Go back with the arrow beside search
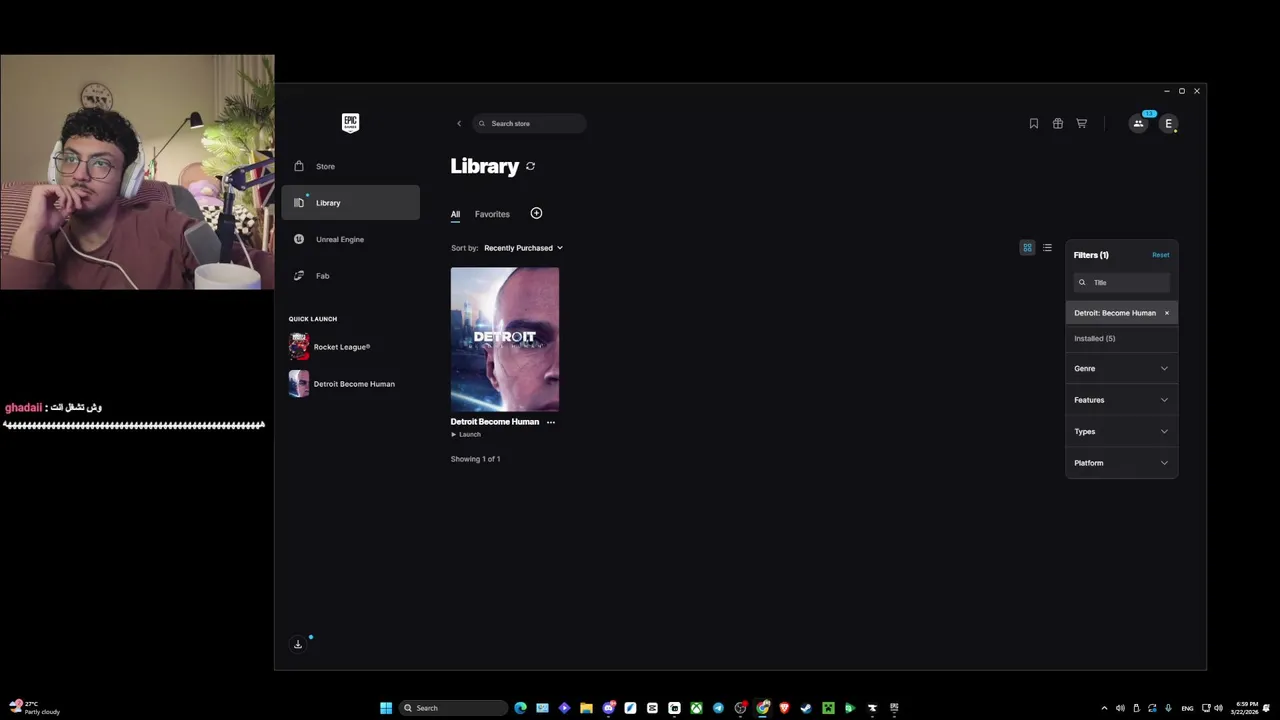This screenshot has height=720, width=1280. coord(459,124)
